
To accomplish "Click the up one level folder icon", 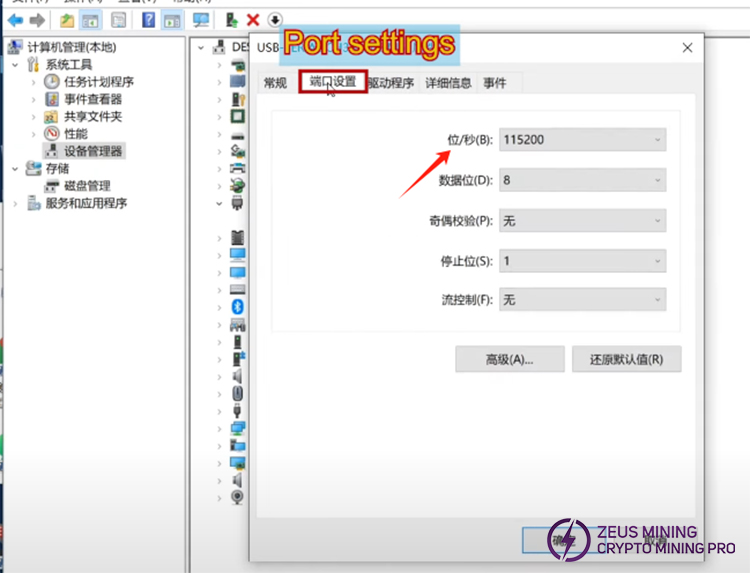I will [67, 20].
